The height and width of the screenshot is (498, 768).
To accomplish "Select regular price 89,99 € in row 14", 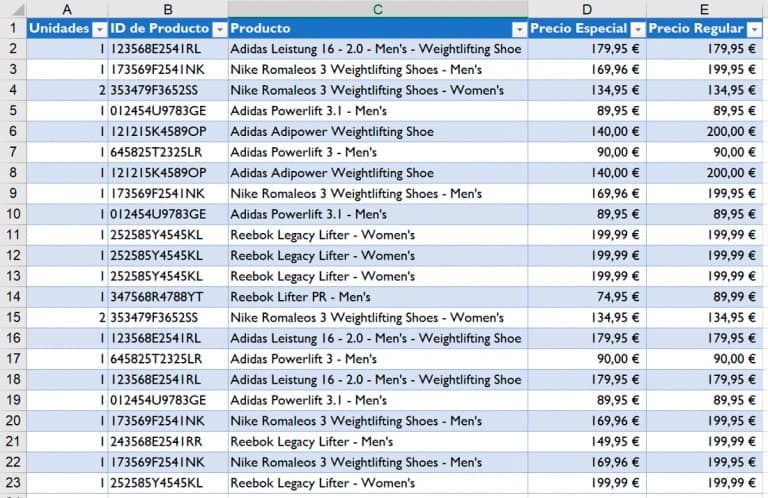I will 704,297.
